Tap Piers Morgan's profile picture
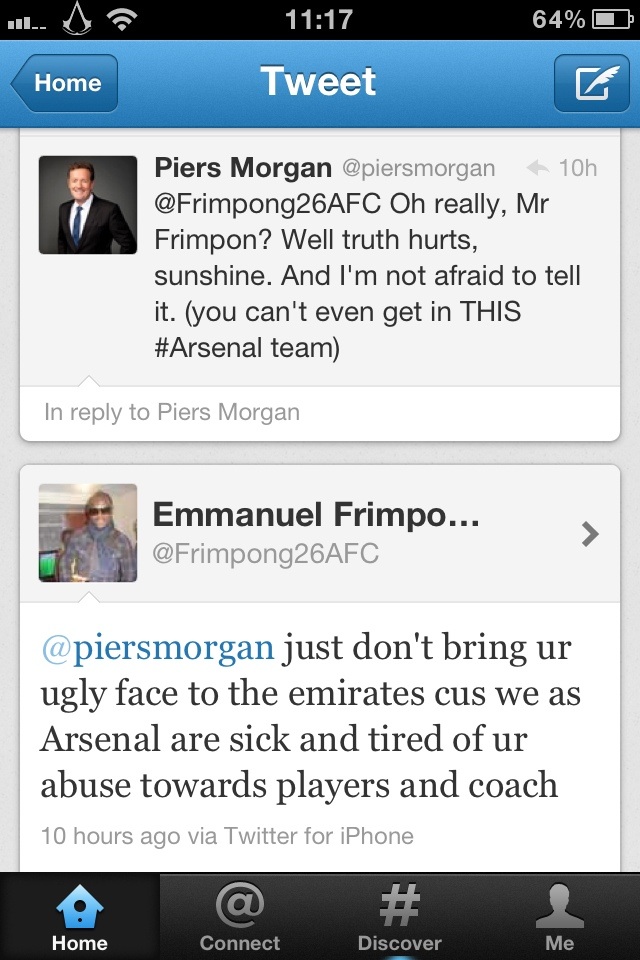This screenshot has width=640, height=960. pos(88,205)
